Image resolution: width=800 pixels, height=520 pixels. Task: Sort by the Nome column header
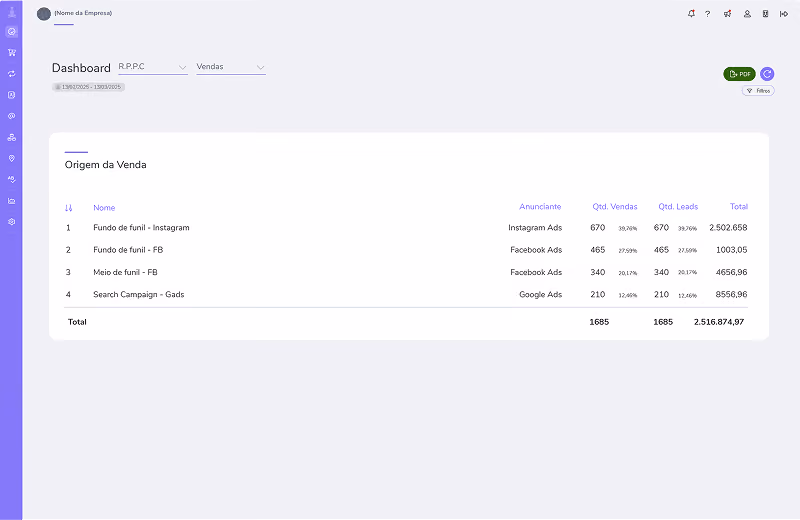pos(104,208)
